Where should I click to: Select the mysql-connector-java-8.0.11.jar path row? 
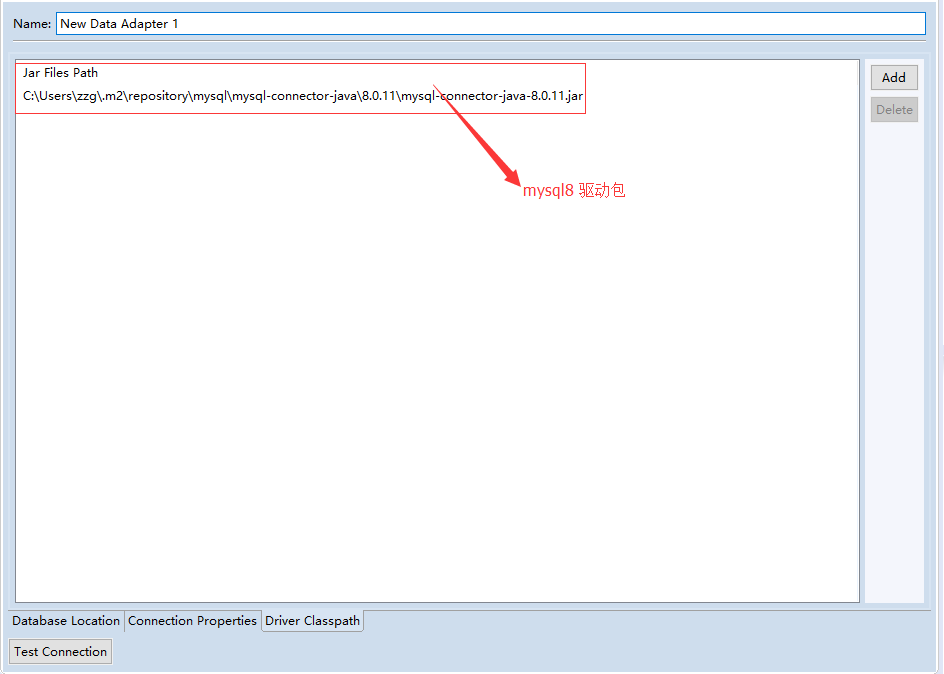pyautogui.click(x=303, y=96)
